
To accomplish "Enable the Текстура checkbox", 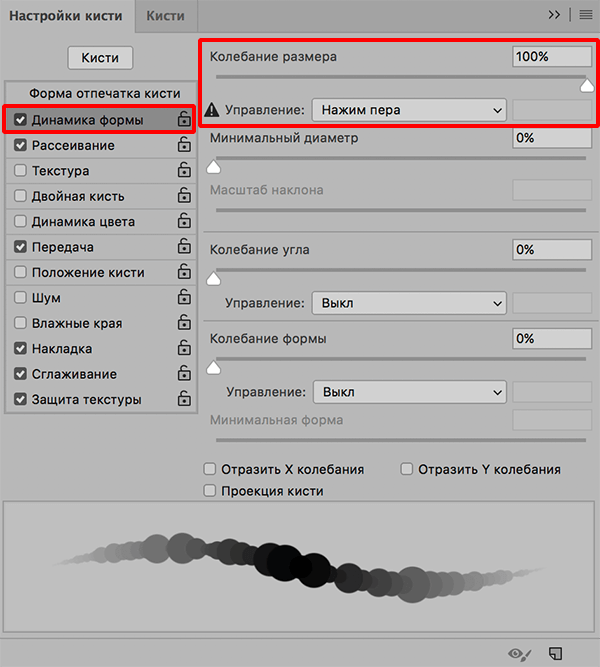I will [x=21, y=171].
